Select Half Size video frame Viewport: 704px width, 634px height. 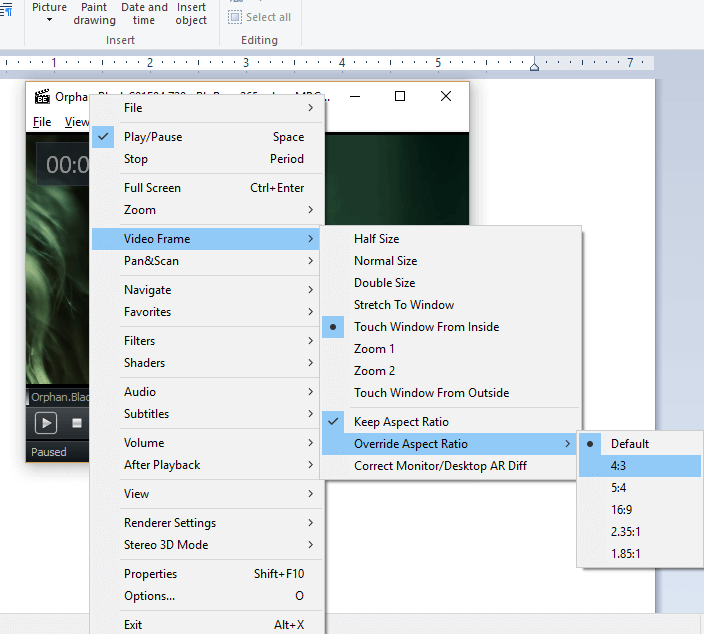coord(451,239)
